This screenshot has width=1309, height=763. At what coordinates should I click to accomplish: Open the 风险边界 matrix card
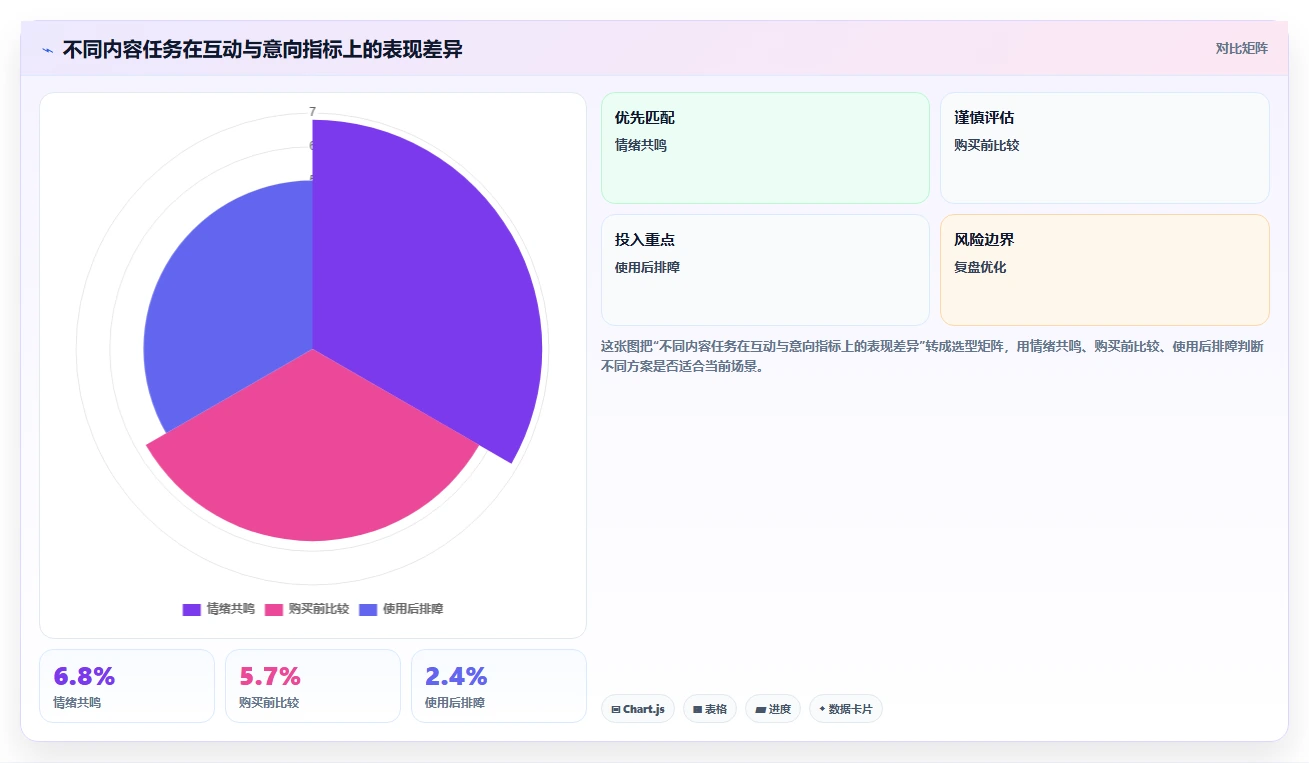(1105, 270)
